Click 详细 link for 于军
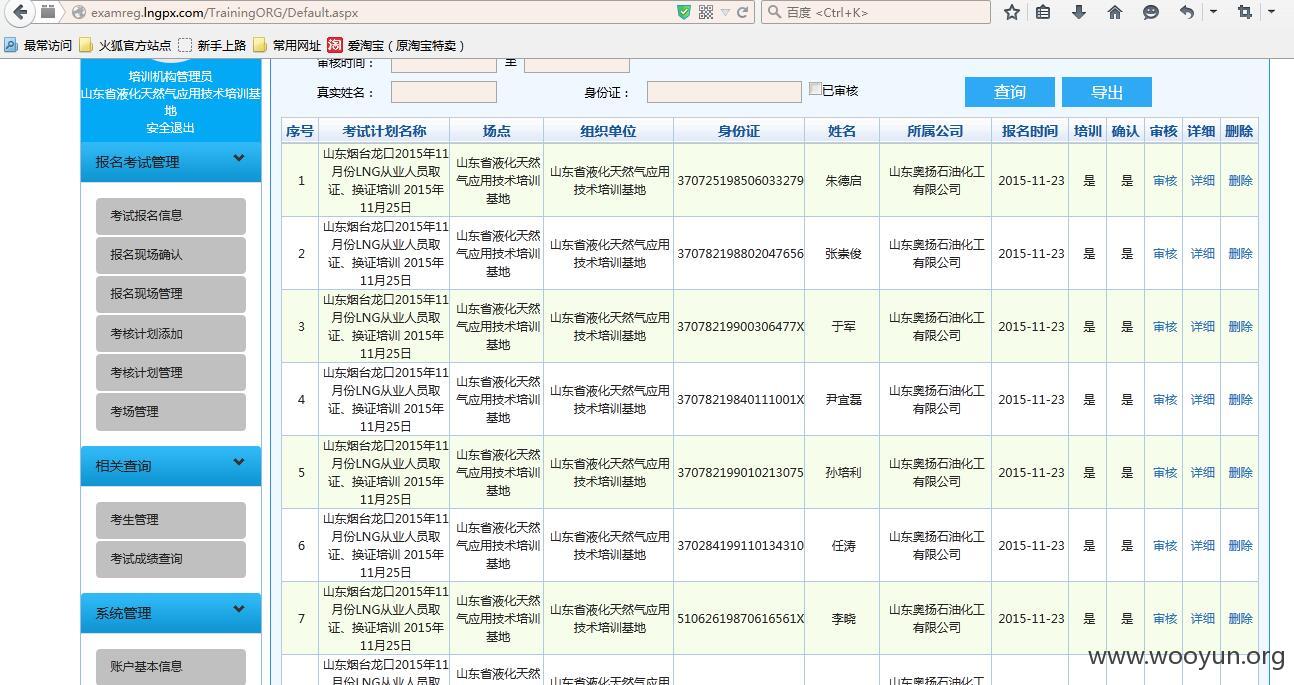The width and height of the screenshot is (1294, 685). 1202,327
